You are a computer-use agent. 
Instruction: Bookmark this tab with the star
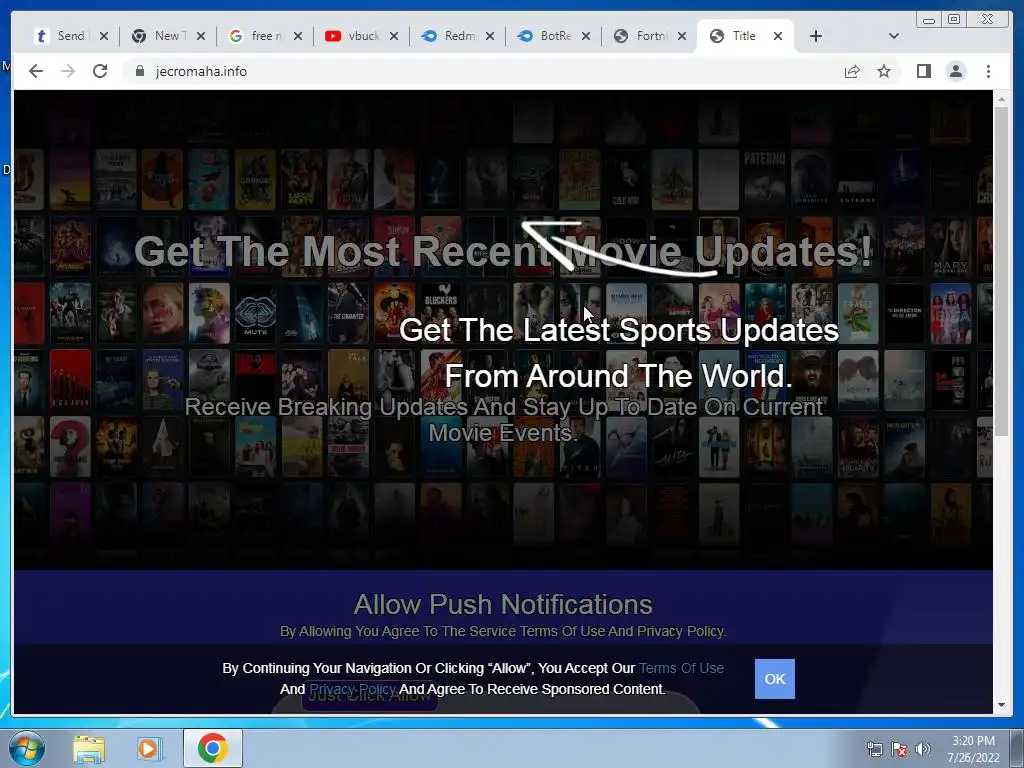pyautogui.click(x=884, y=71)
